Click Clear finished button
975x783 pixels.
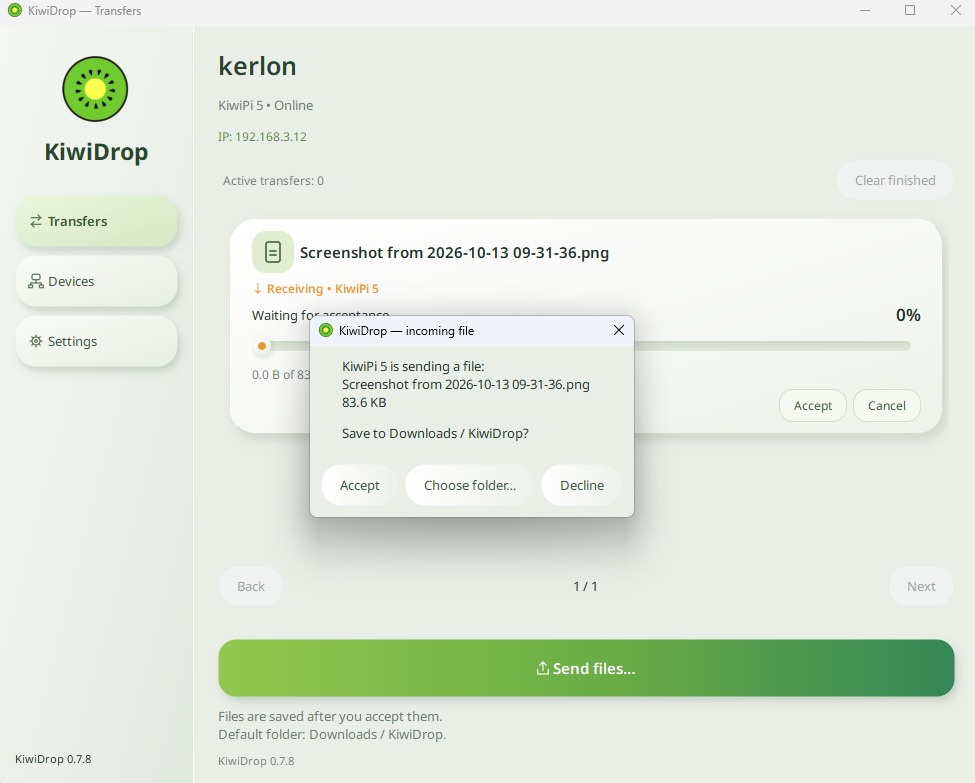[895, 180]
